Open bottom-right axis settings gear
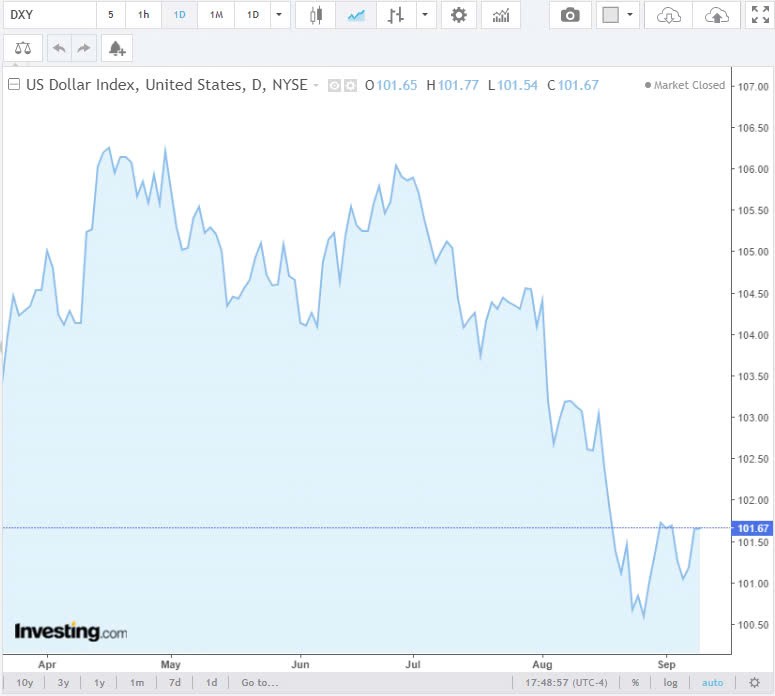Viewport: 775px width, 696px height. 754,683
